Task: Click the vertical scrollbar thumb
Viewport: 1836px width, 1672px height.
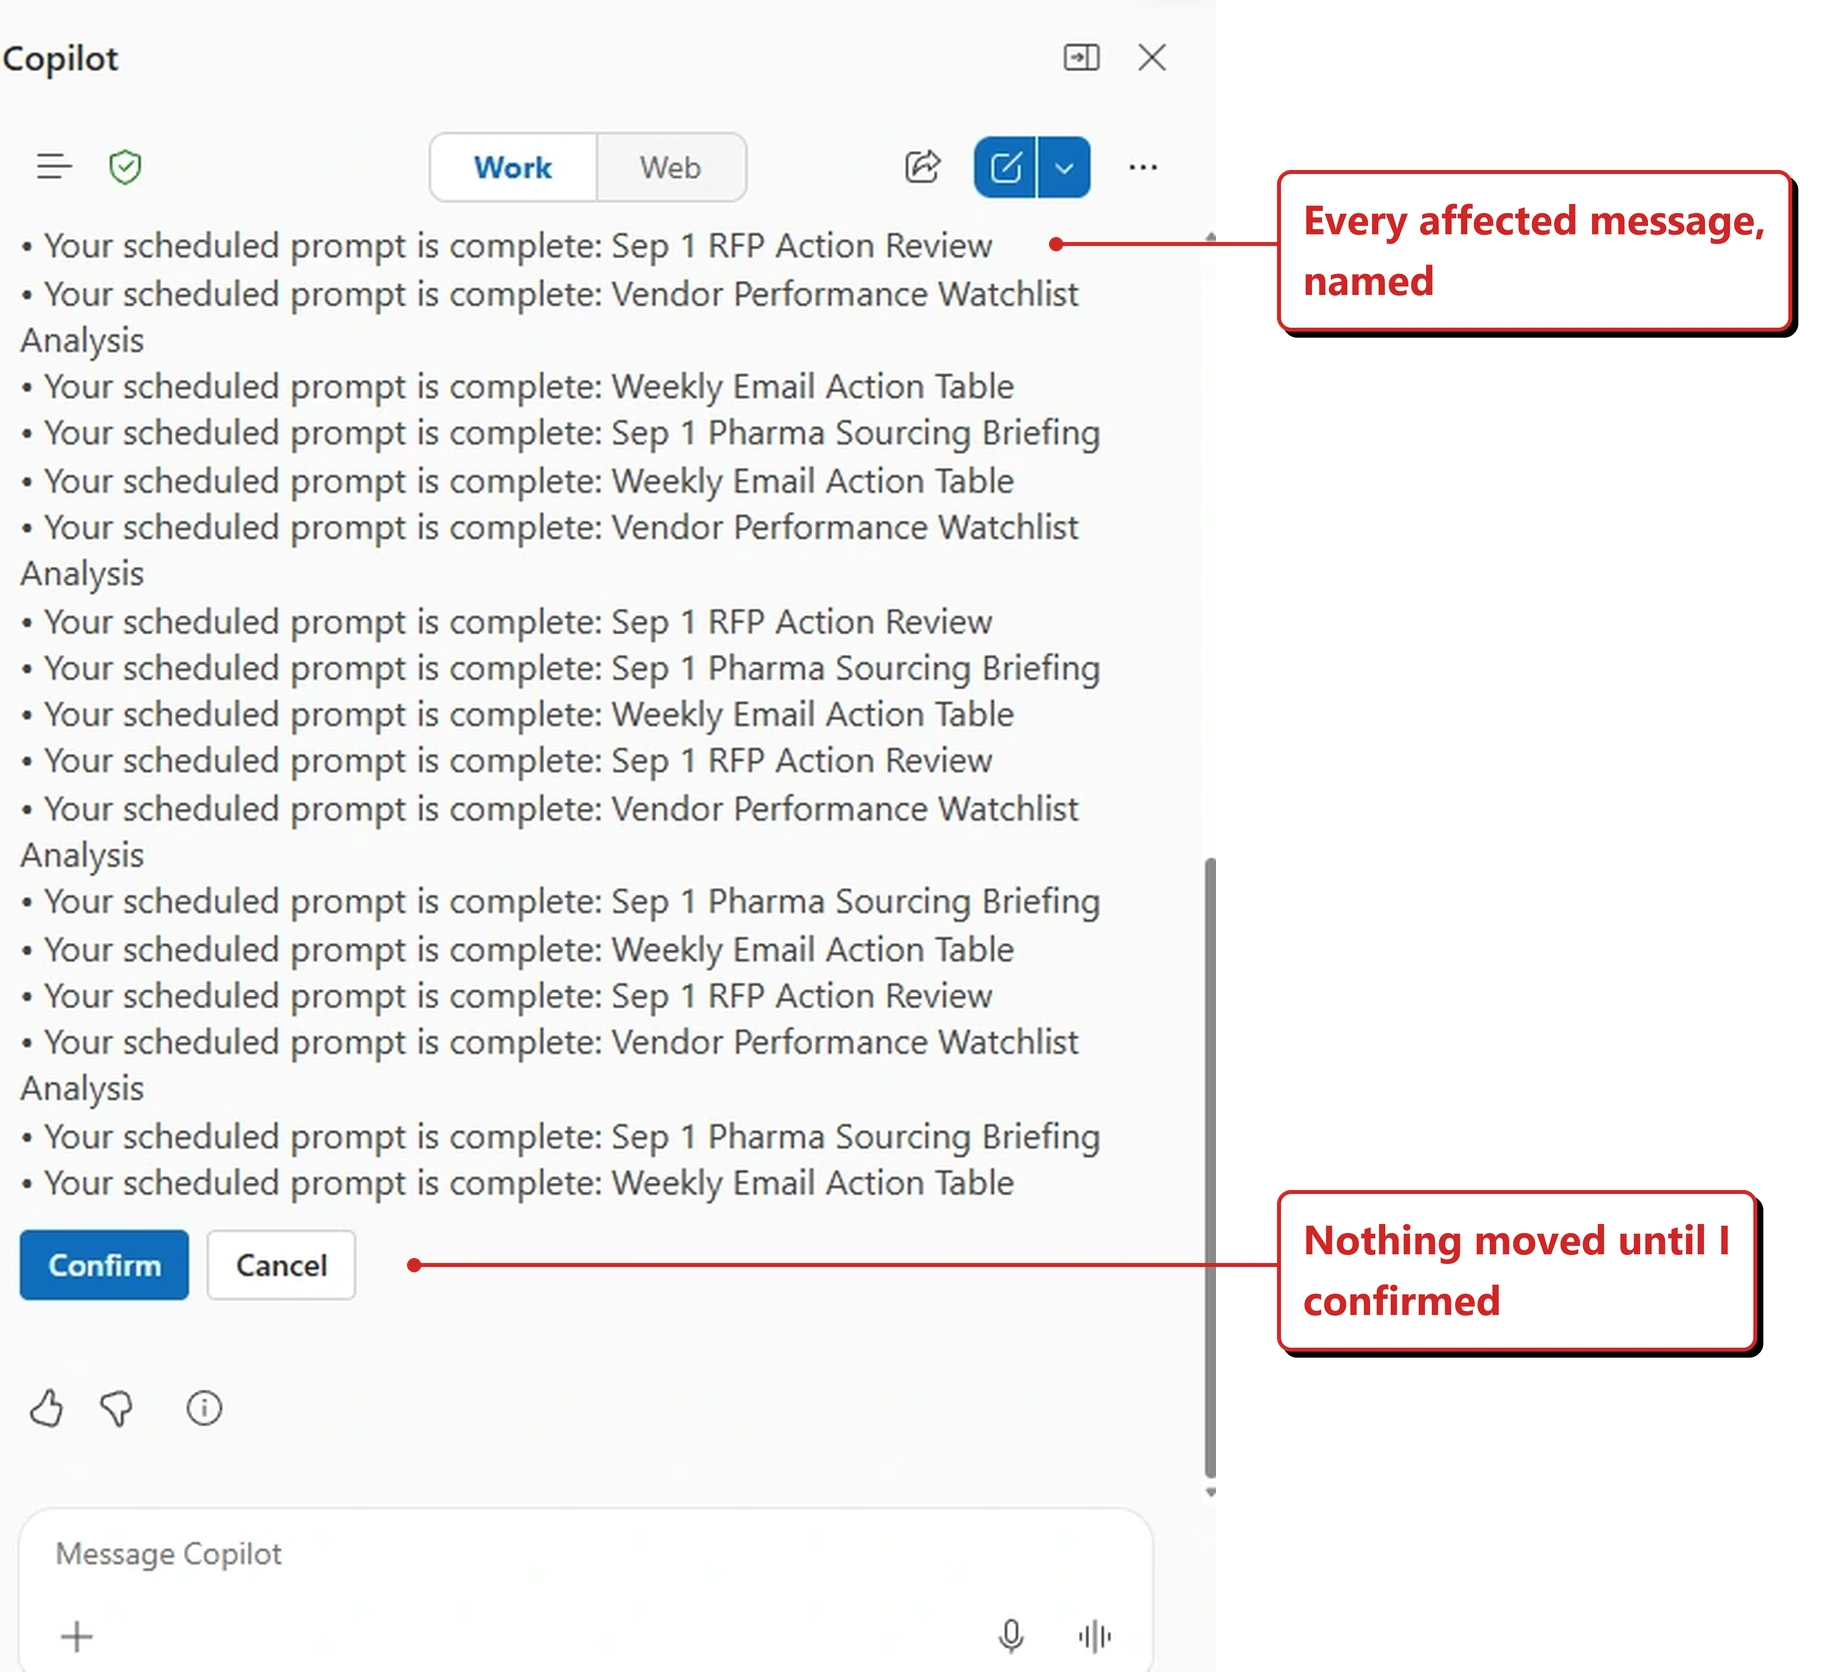Action: point(1210,1166)
